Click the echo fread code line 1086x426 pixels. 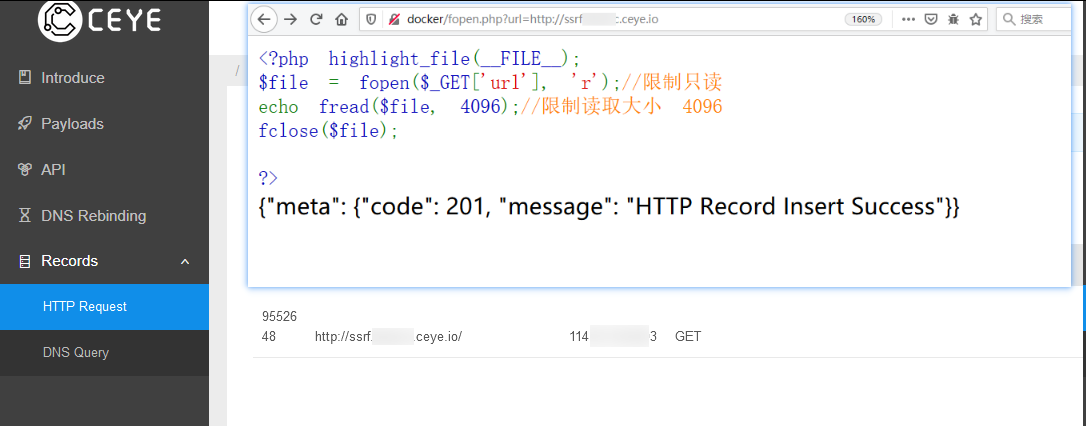click(490, 107)
